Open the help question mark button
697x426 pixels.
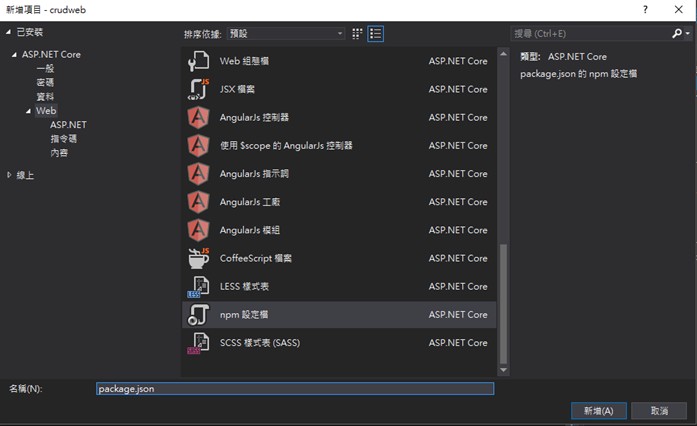[x=645, y=9]
